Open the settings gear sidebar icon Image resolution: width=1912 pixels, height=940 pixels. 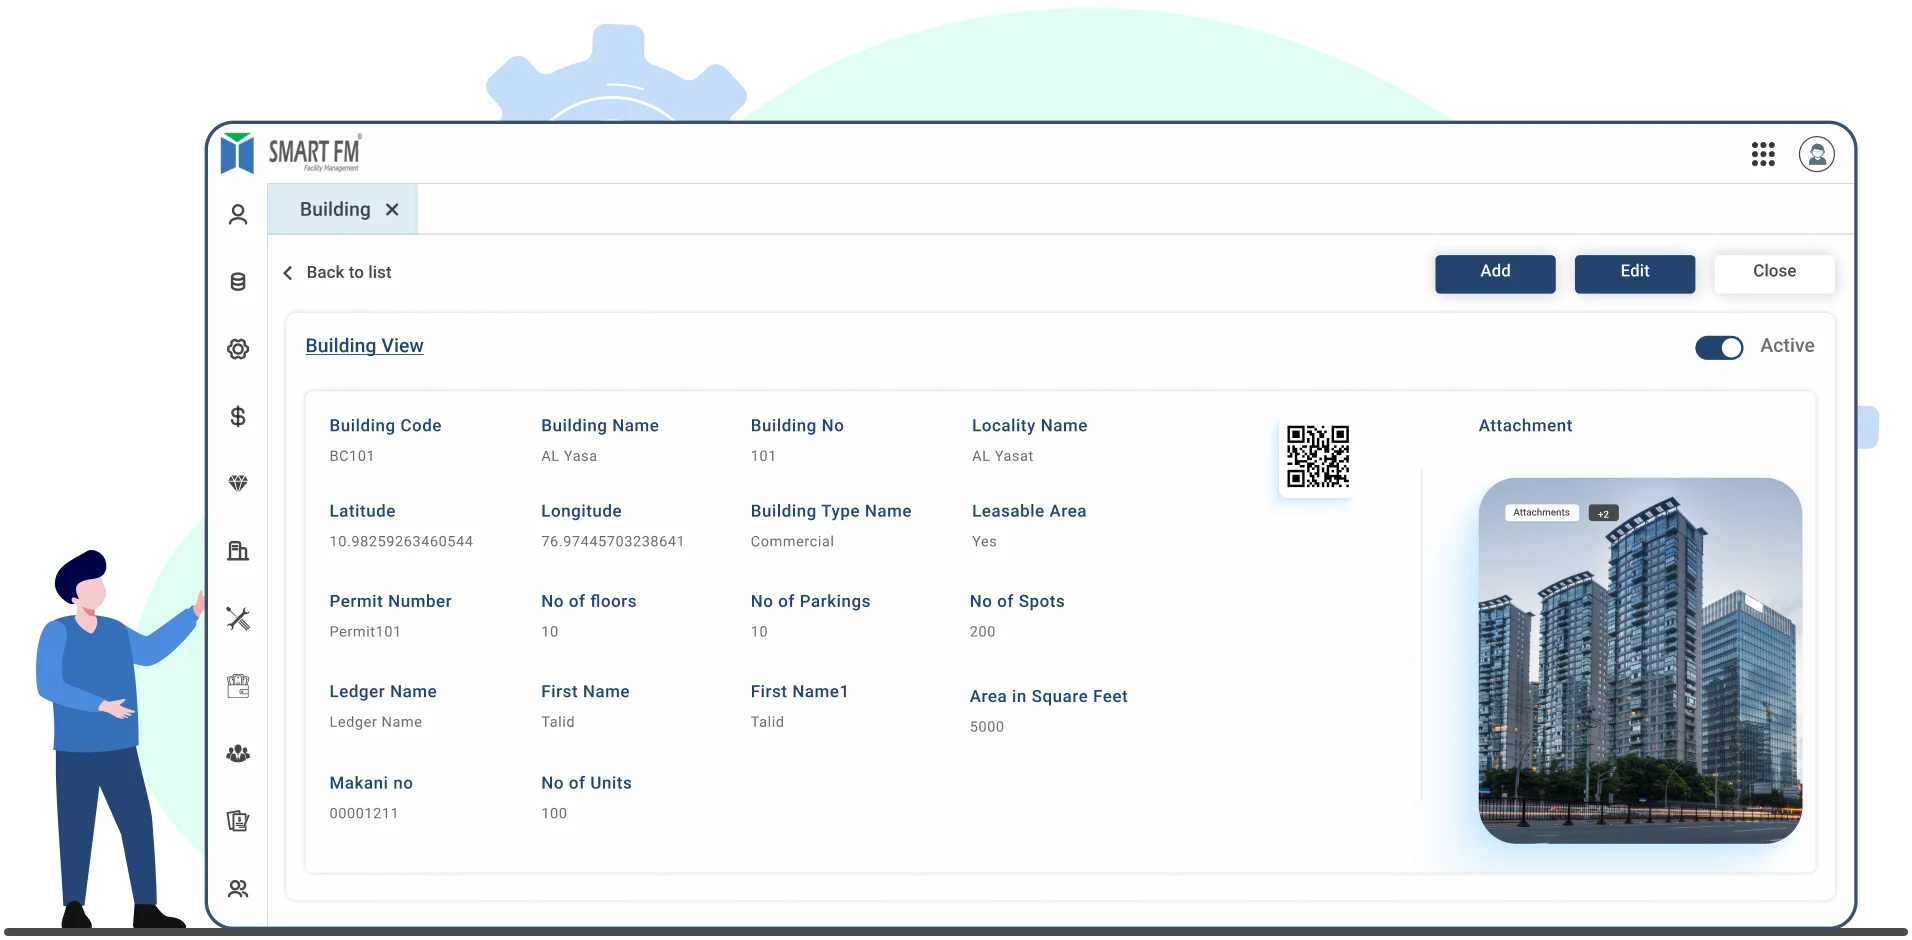tap(238, 349)
